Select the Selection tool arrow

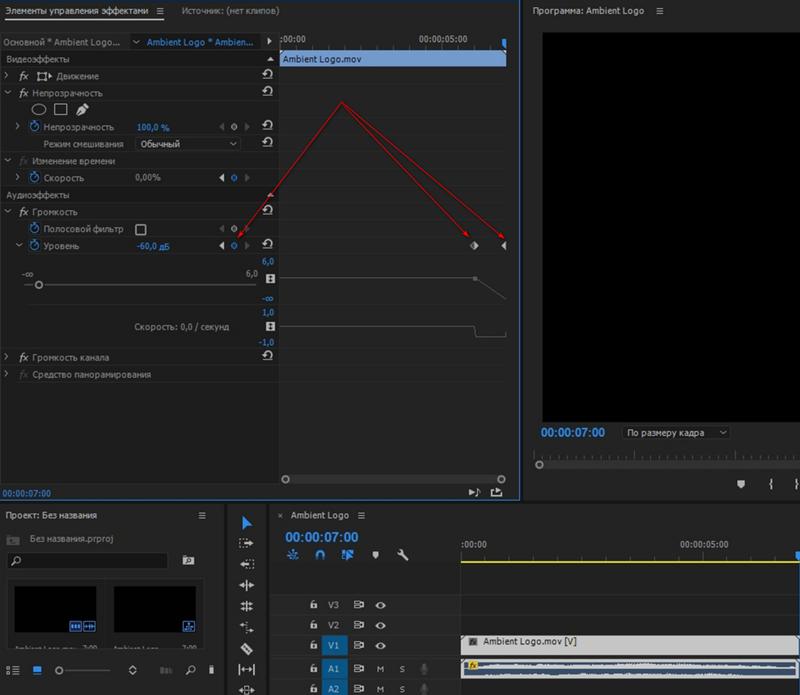coord(246,523)
